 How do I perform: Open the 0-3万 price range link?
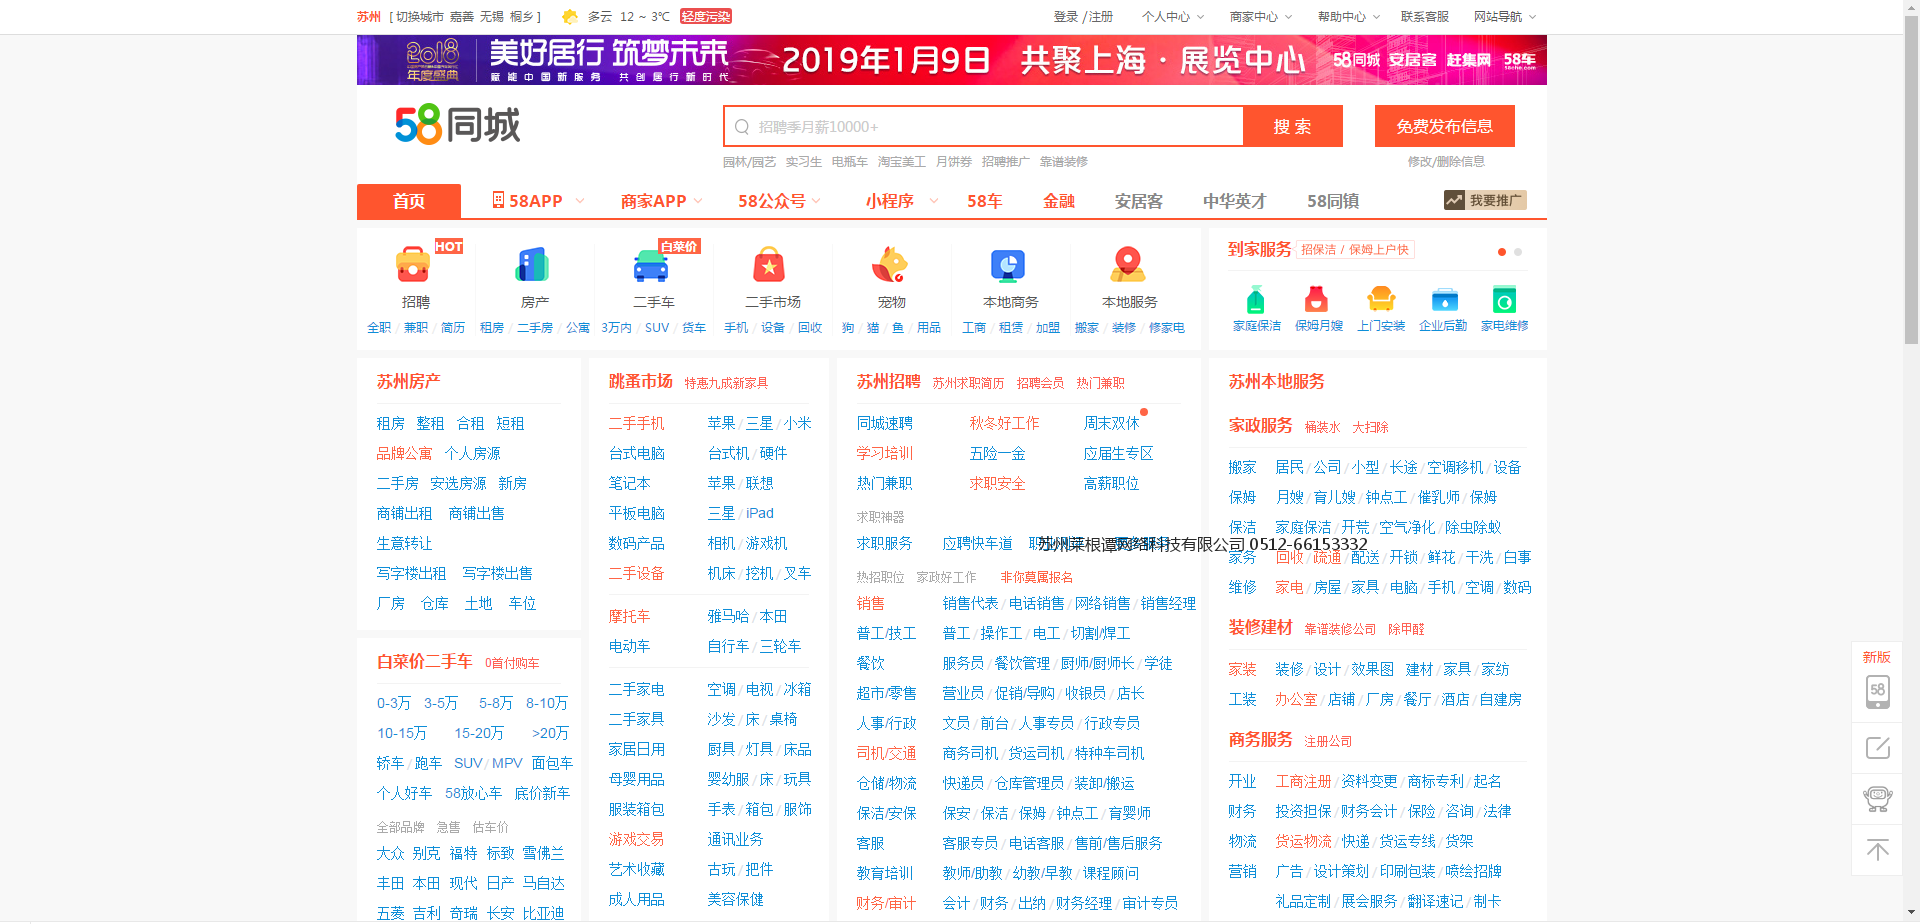coord(393,703)
